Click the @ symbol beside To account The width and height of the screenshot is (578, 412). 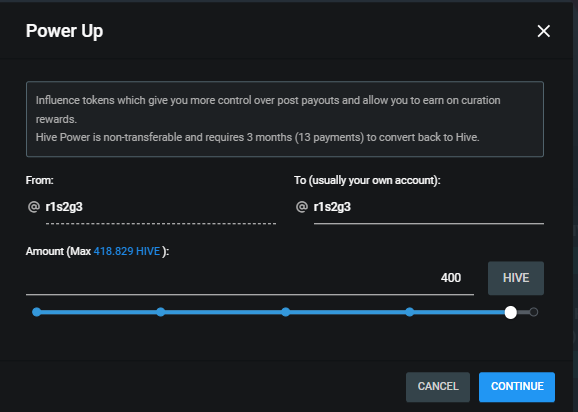point(302,207)
